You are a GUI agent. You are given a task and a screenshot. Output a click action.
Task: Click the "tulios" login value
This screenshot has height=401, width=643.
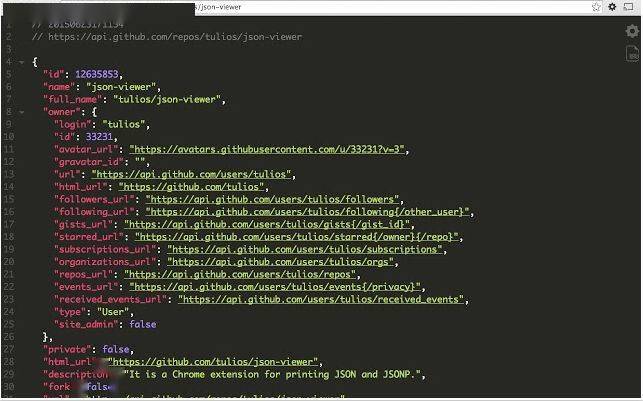click(x=124, y=124)
